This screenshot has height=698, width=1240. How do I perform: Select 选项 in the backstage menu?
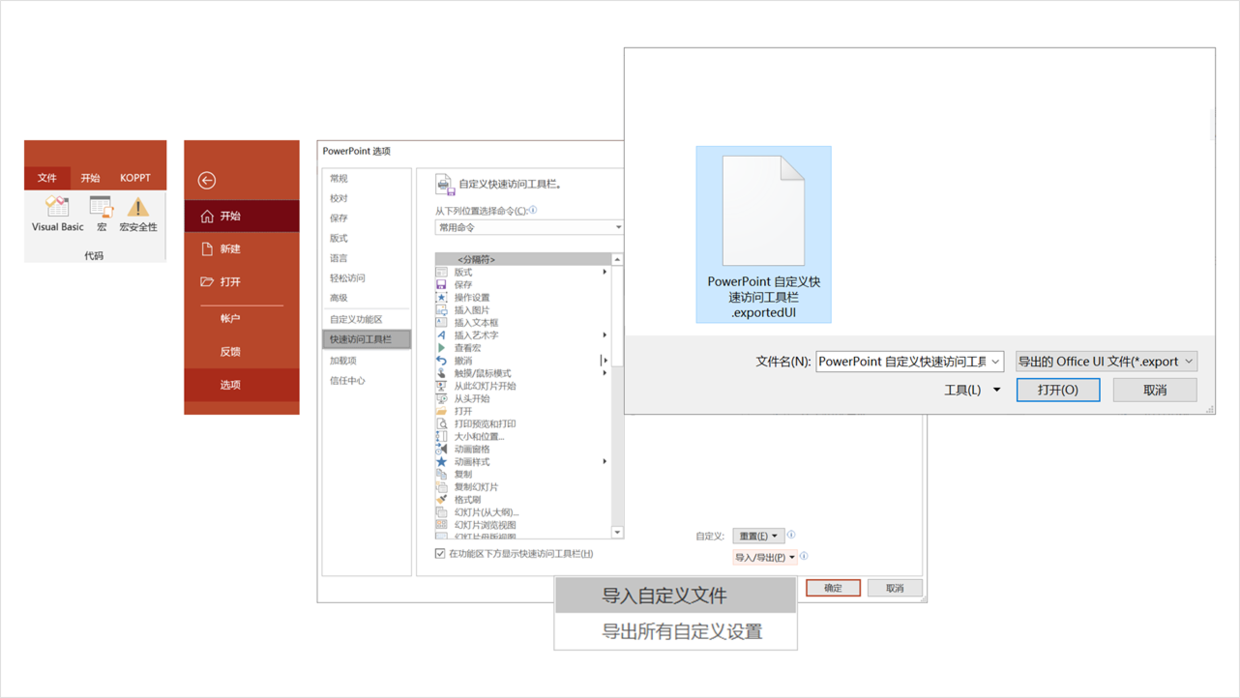(241, 385)
